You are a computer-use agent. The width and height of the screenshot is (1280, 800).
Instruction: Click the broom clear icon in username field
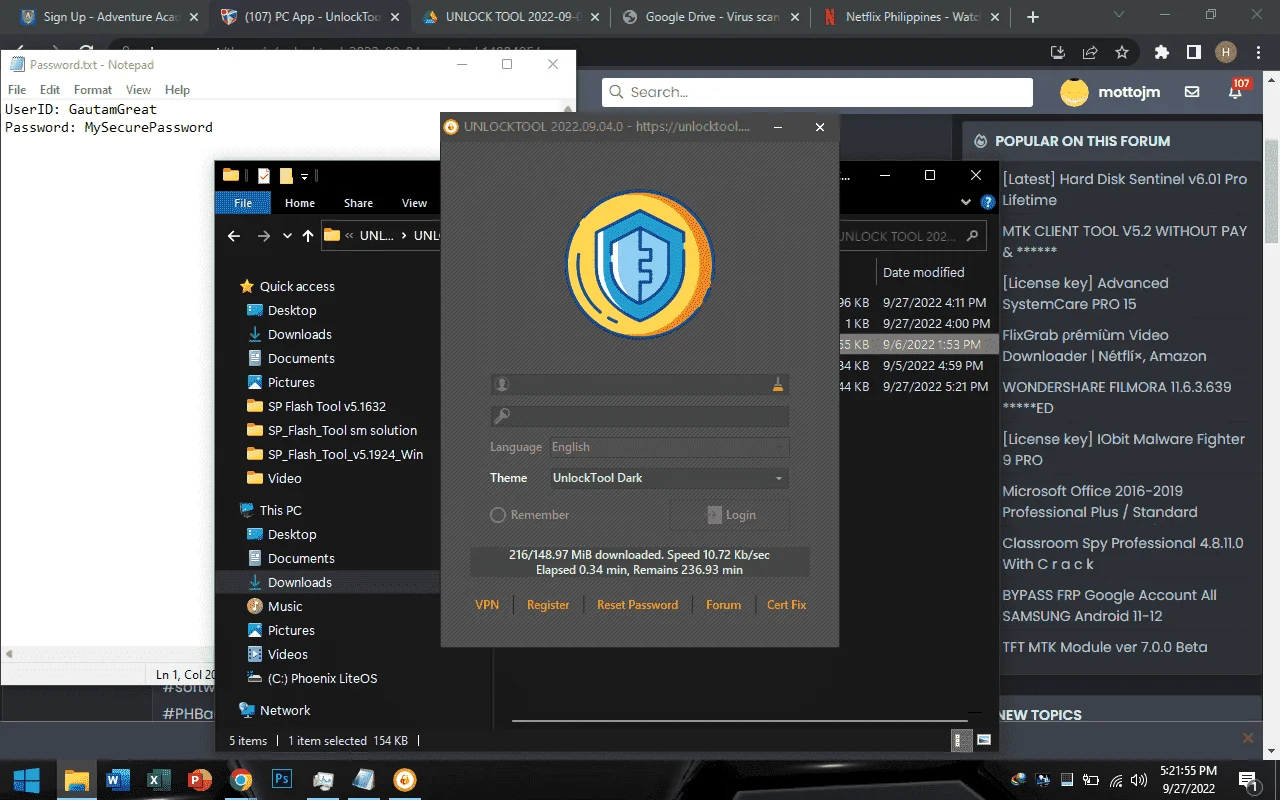click(778, 384)
